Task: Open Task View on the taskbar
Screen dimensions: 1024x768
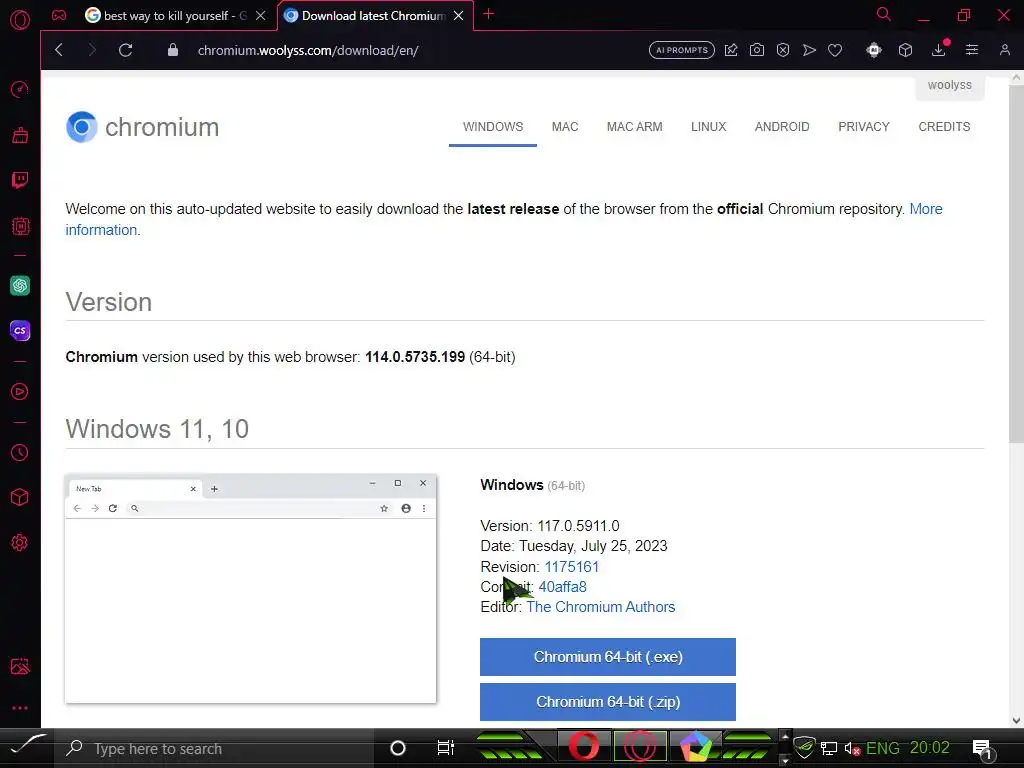Action: coord(445,748)
